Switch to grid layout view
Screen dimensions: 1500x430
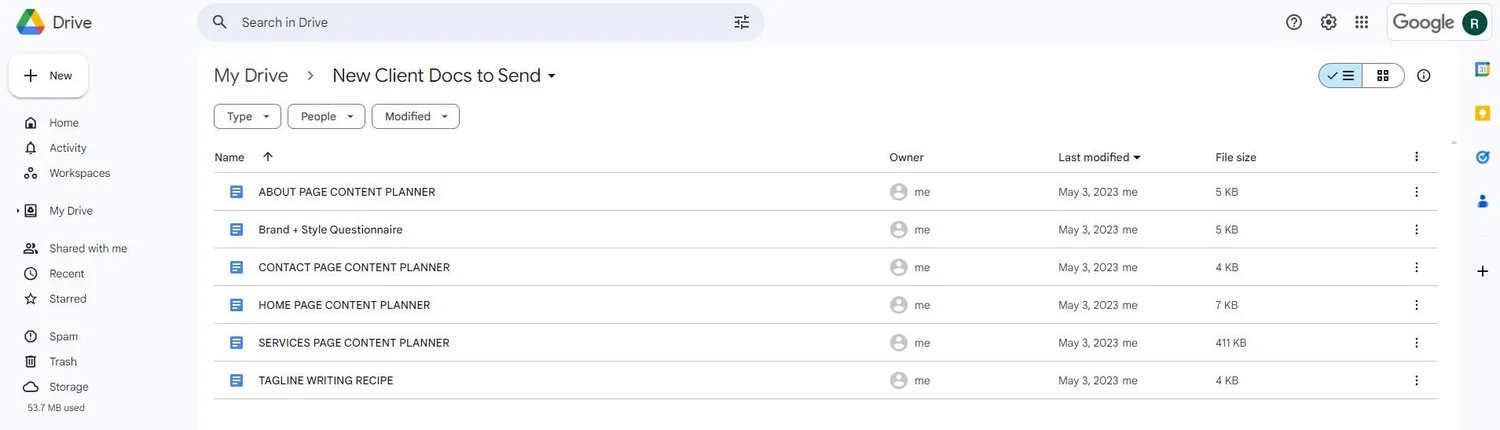1383,76
